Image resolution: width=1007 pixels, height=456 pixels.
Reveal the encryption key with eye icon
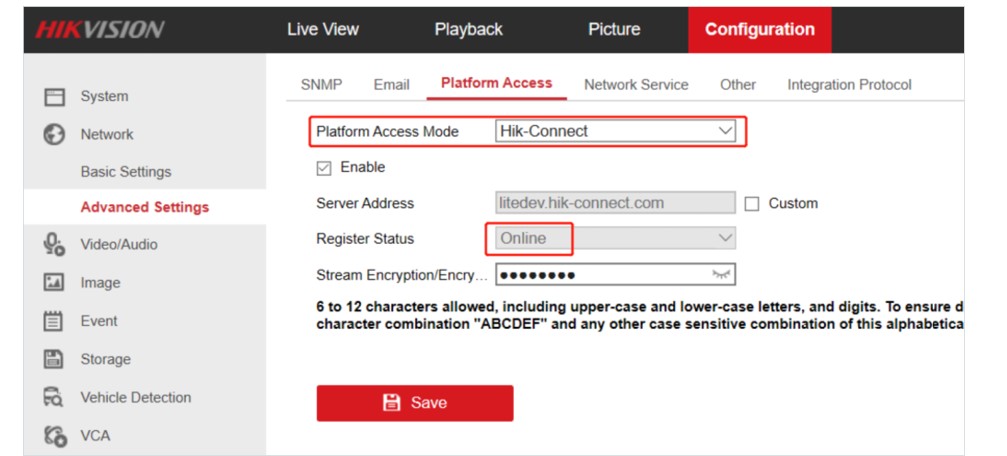(721, 274)
